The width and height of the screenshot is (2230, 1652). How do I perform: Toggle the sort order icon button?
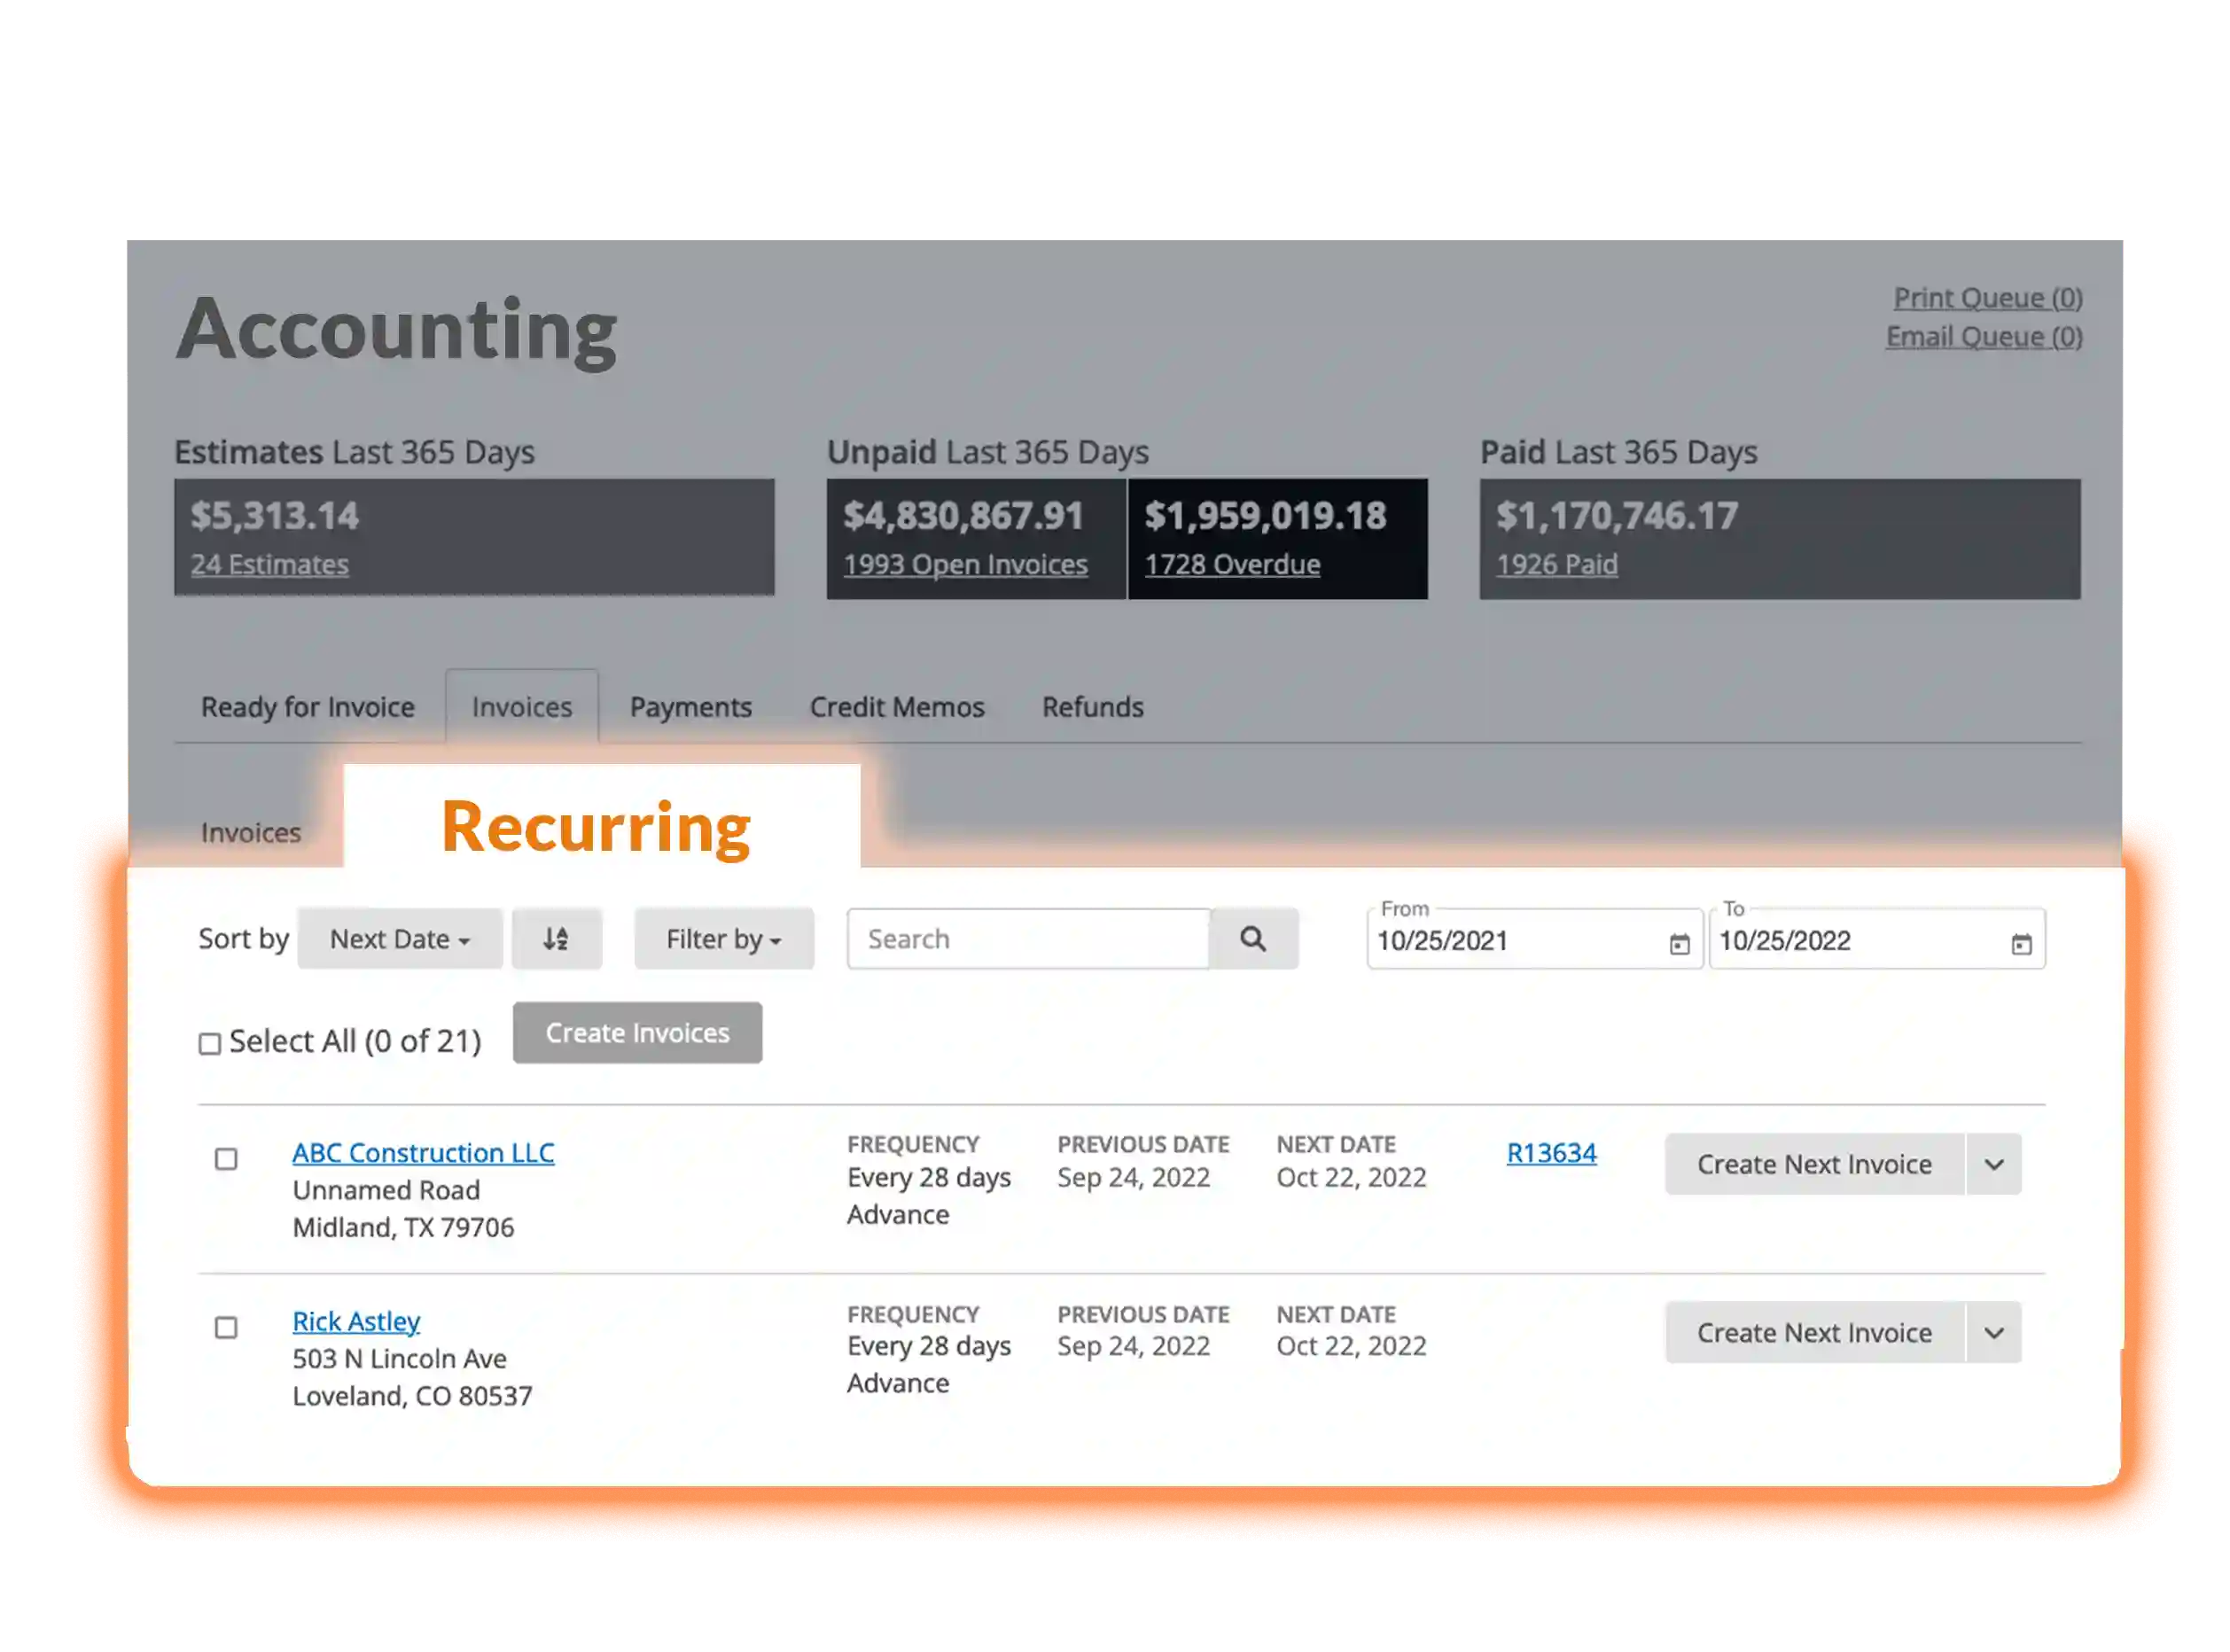556,938
